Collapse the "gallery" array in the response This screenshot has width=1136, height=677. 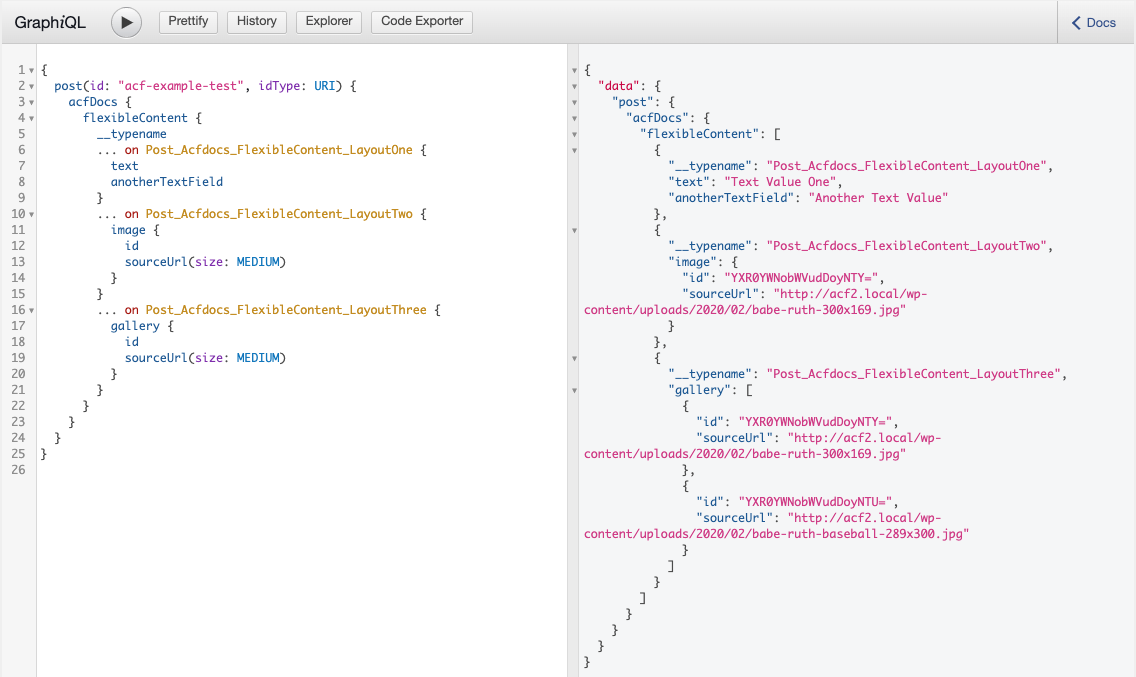tap(574, 390)
